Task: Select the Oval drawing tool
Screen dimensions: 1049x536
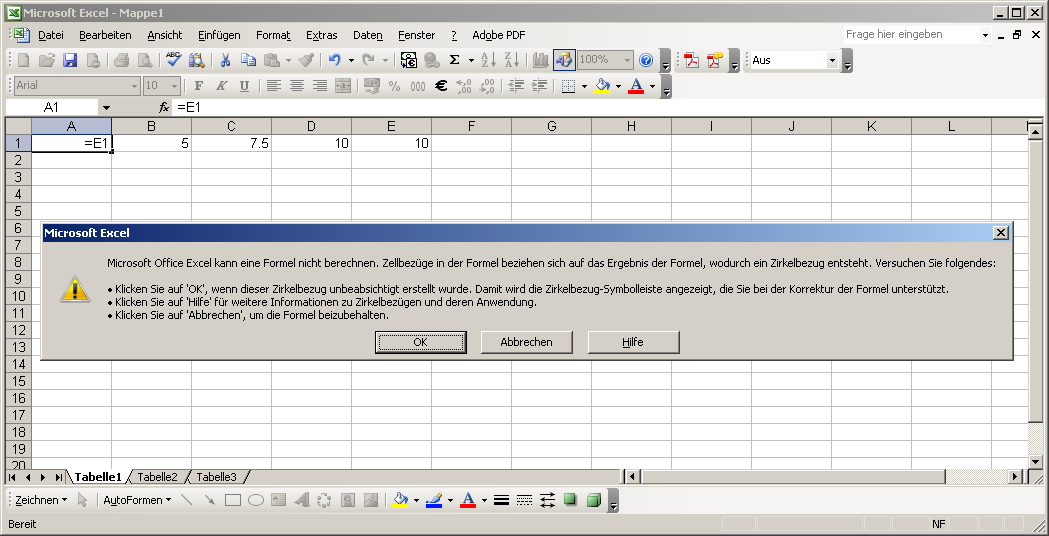Action: tap(256, 500)
